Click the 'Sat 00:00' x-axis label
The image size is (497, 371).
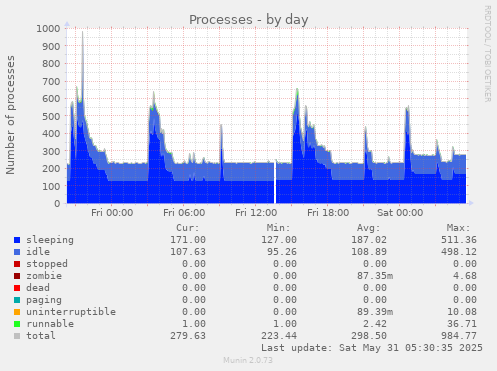tap(400, 213)
